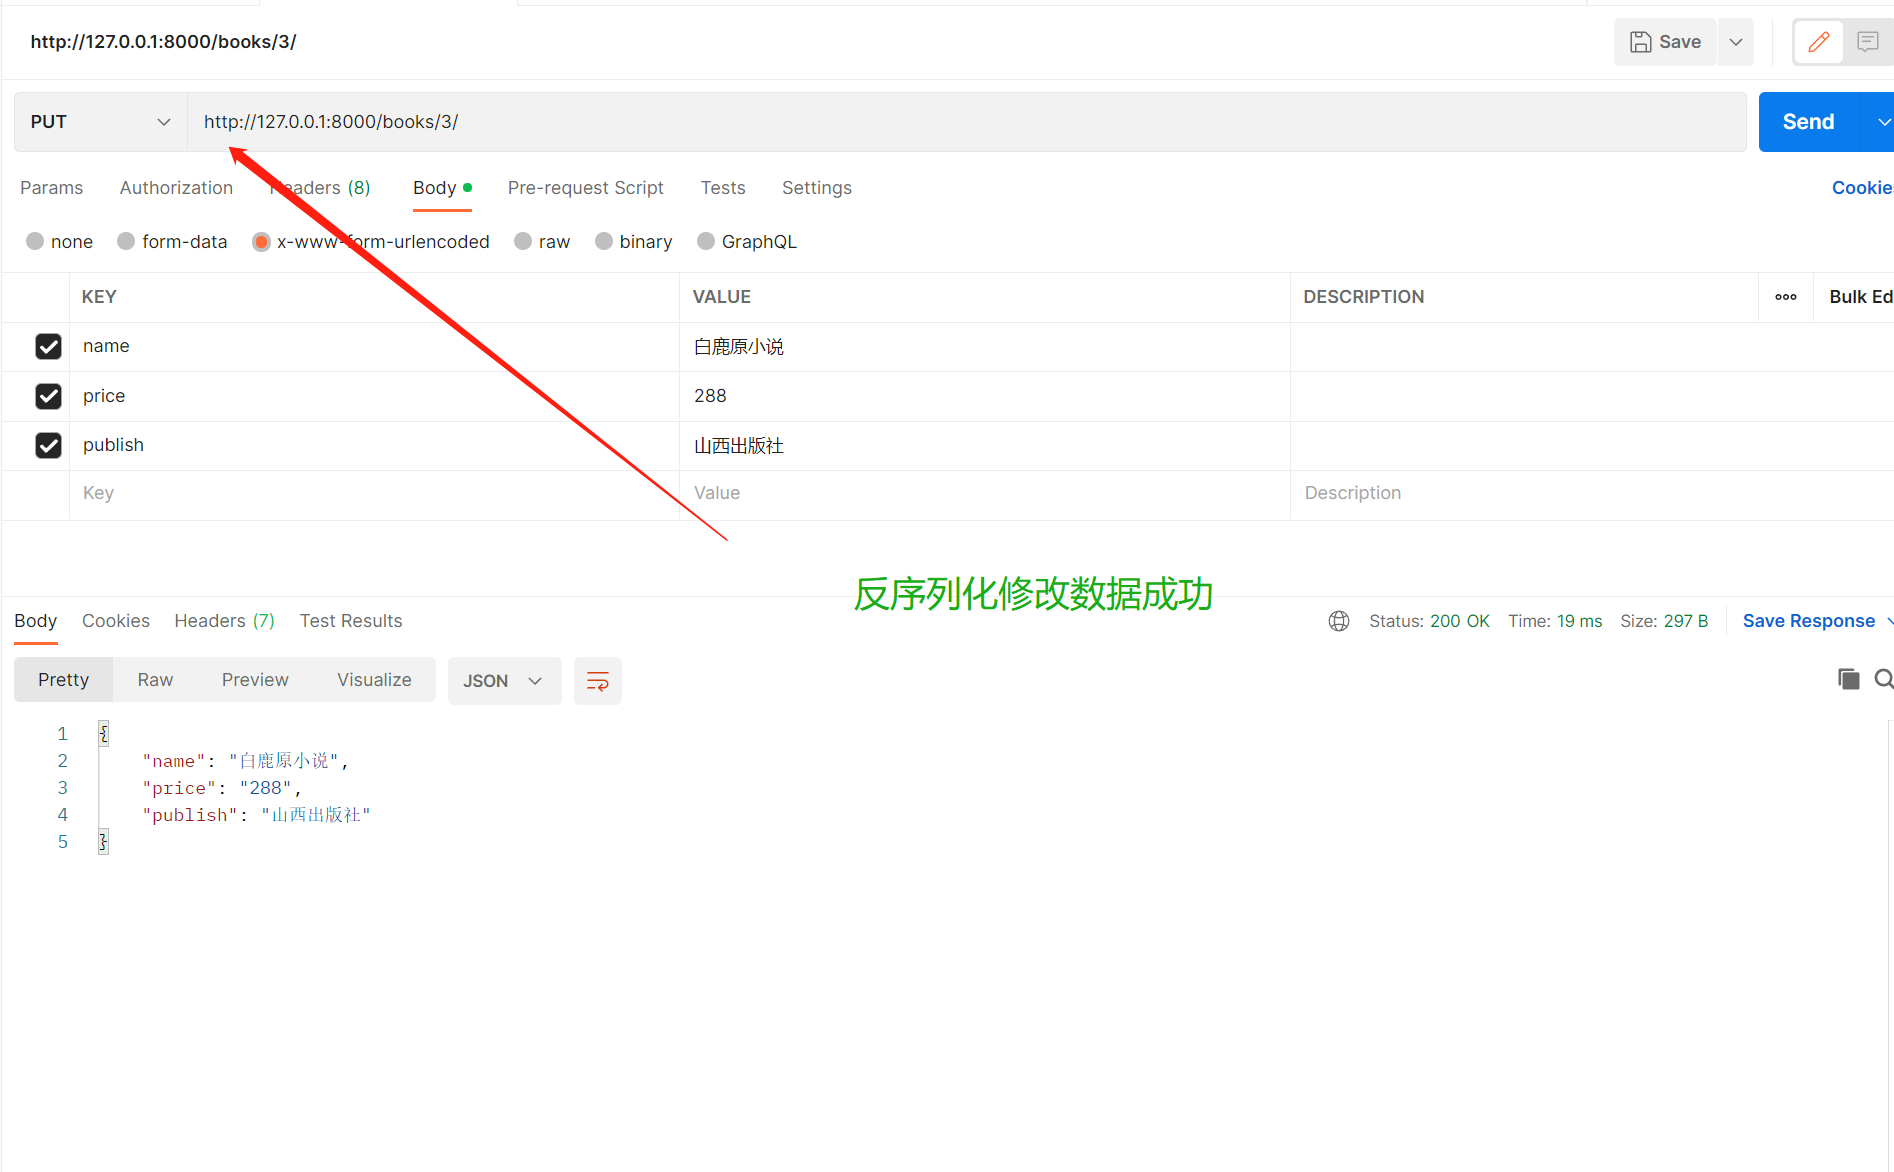Switch to the response Body tab
This screenshot has height=1172, width=1894.
tap(35, 621)
